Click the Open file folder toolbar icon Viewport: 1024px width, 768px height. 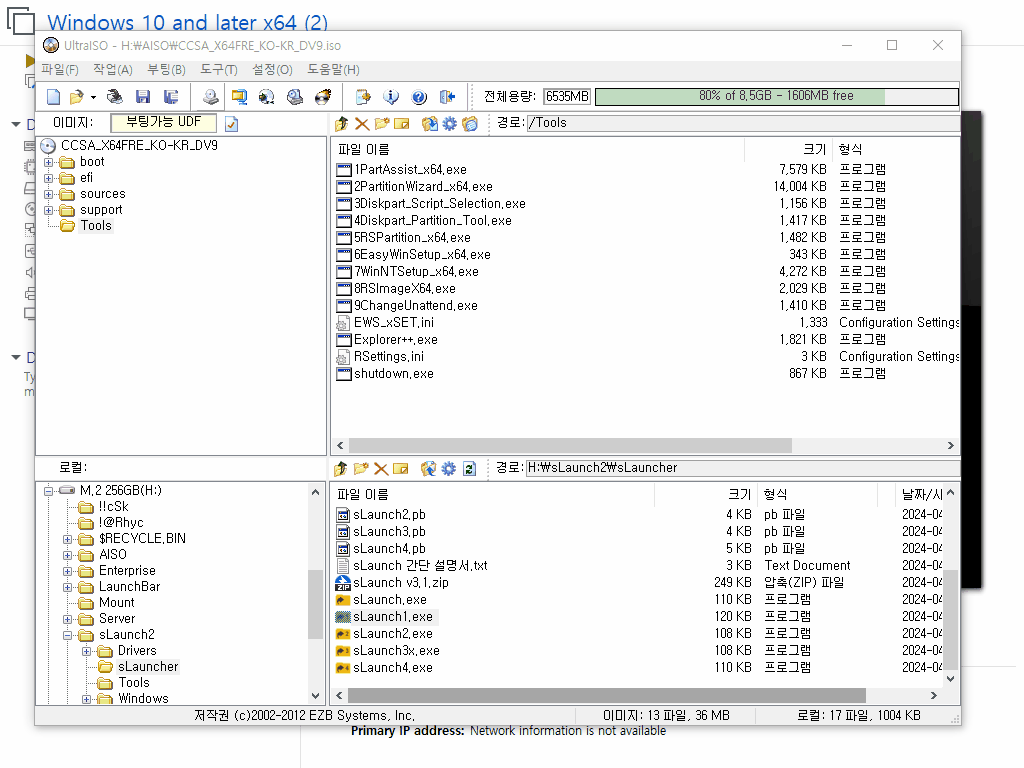tap(76, 97)
